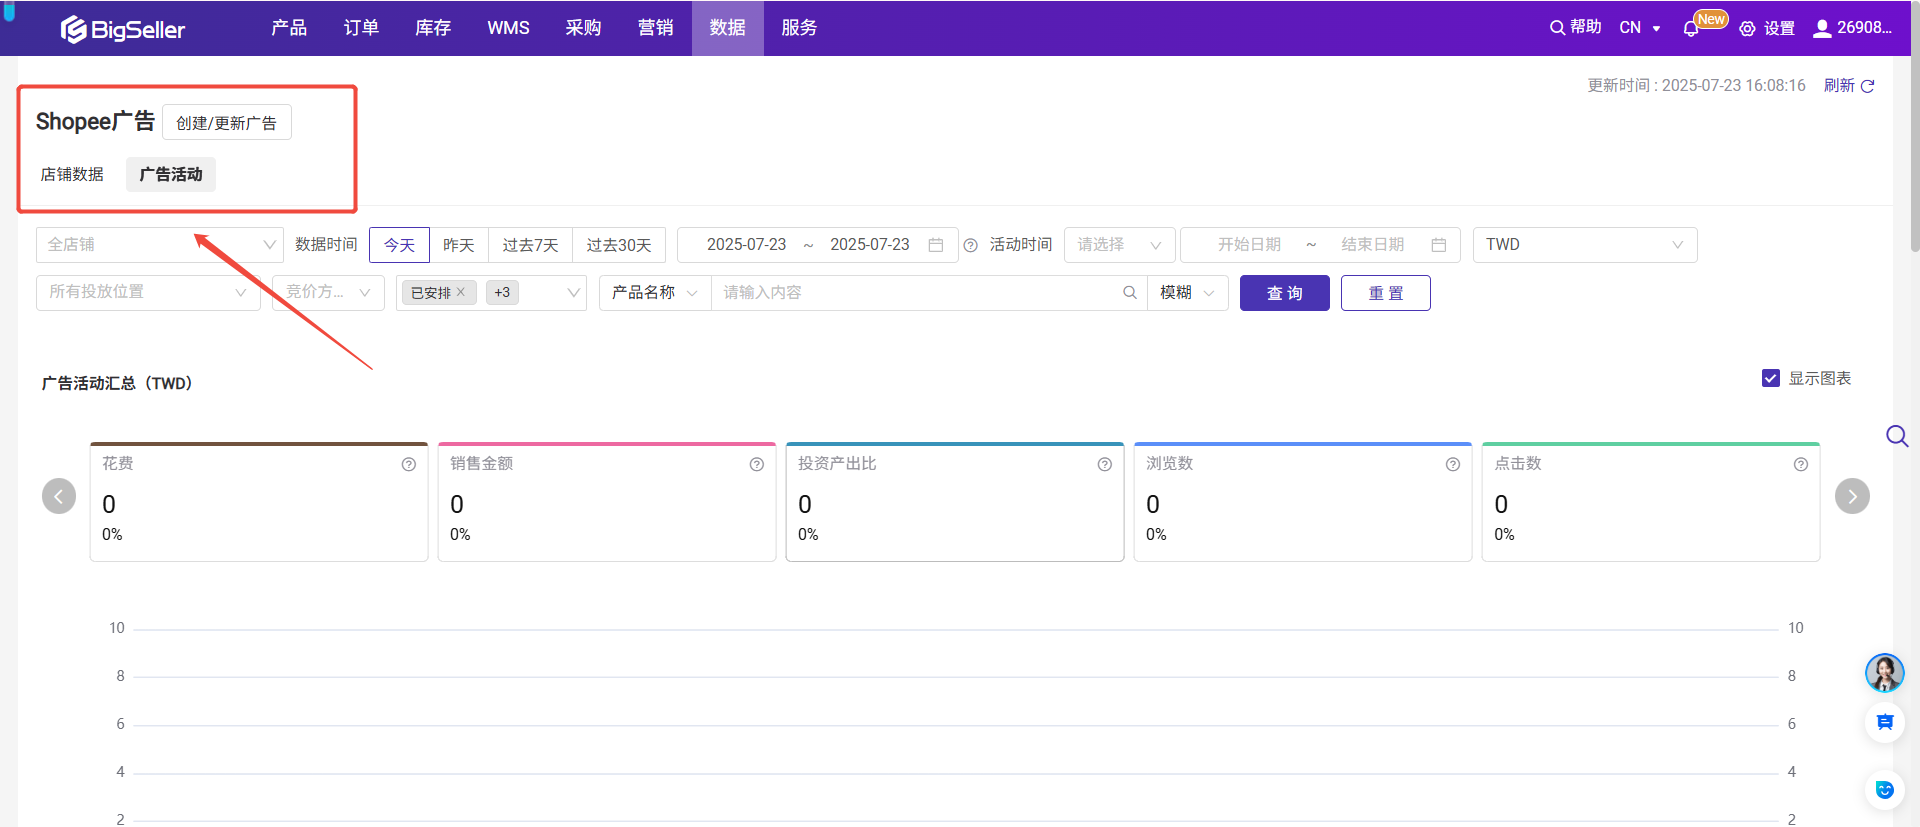Click the notification bell icon
The image size is (1920, 827).
pos(1691,29)
